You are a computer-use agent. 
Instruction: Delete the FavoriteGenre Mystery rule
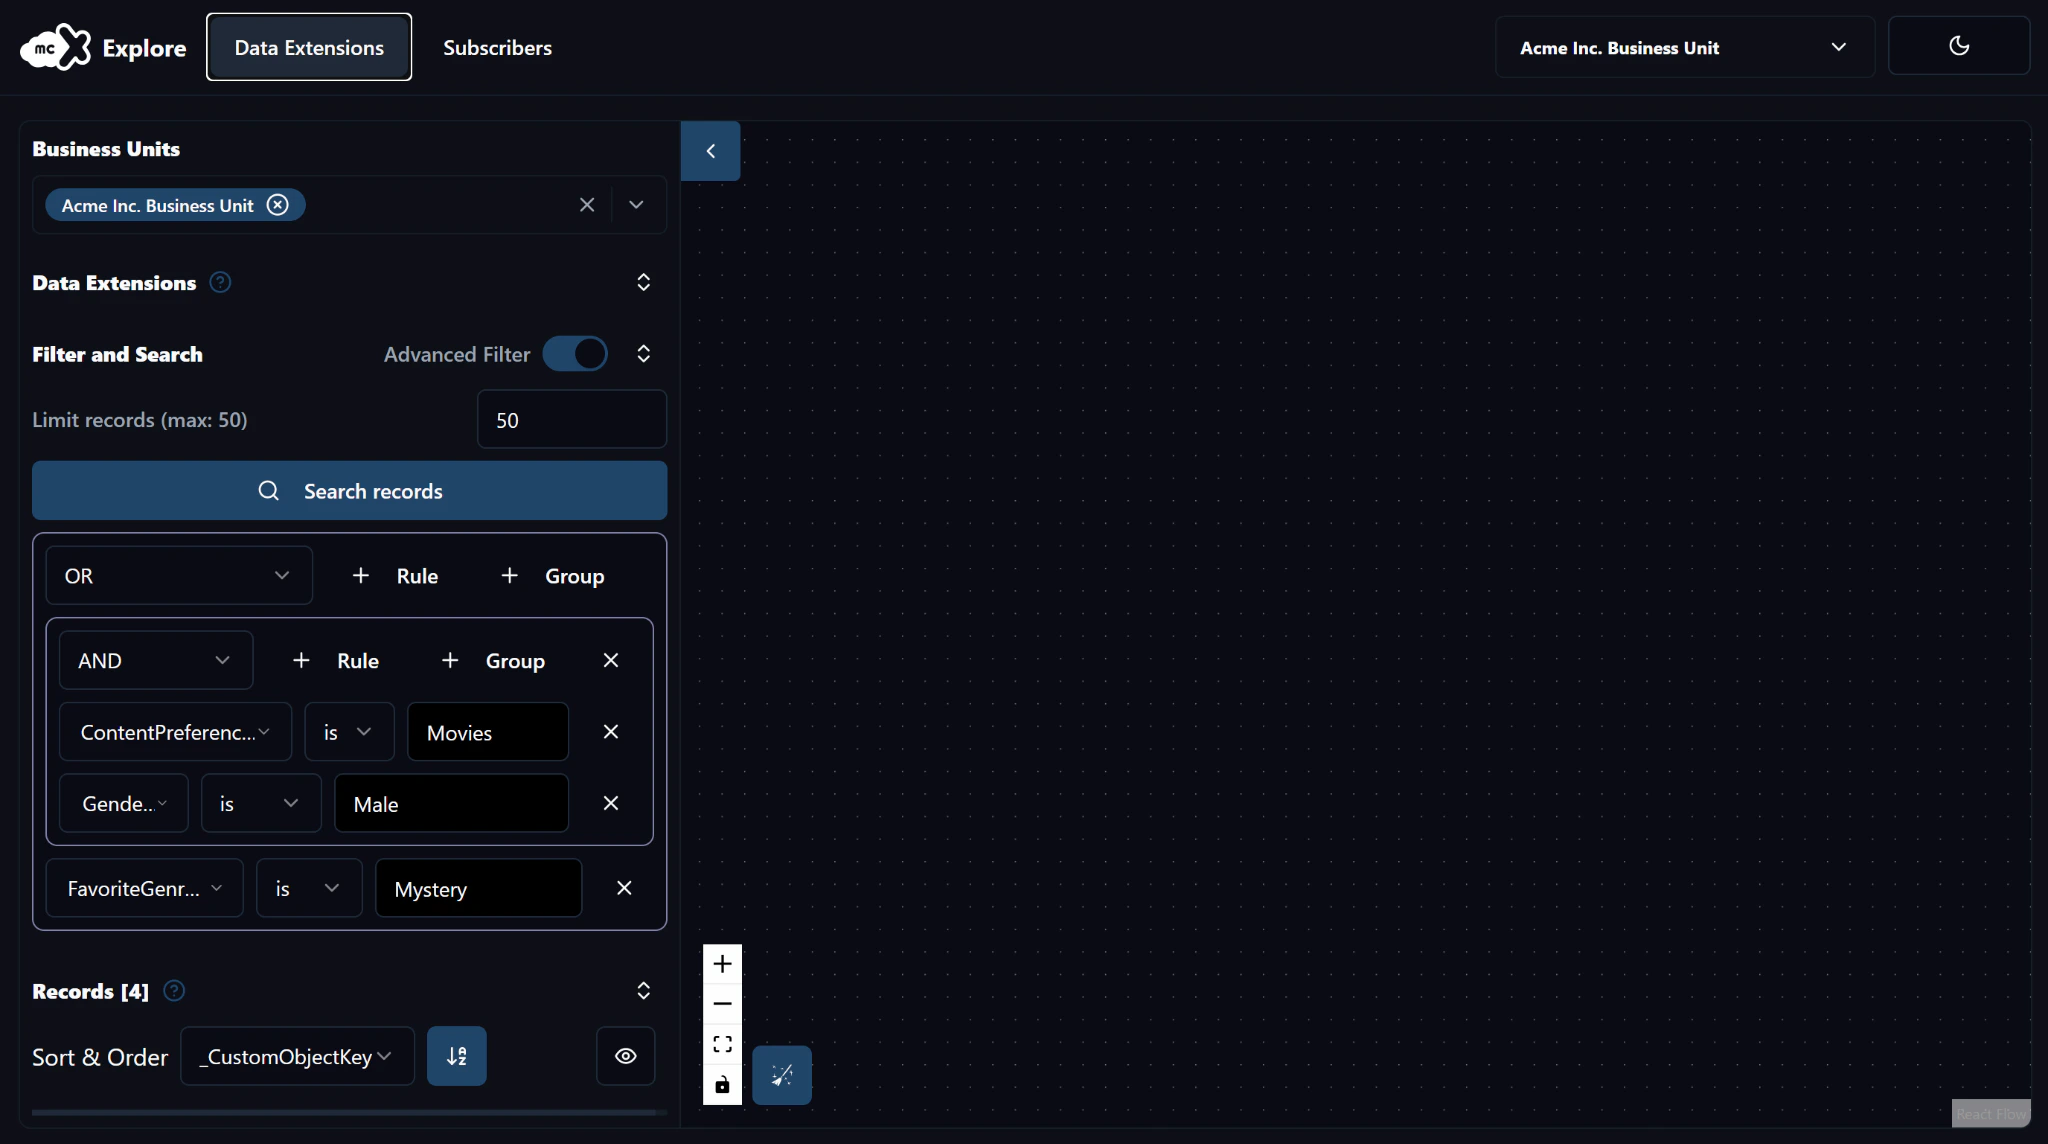point(624,889)
